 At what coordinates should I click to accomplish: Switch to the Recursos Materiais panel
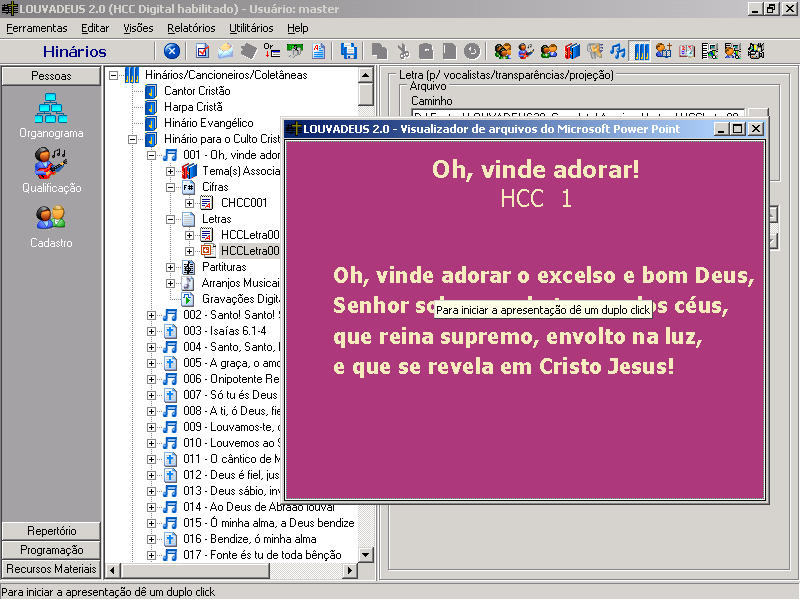click(x=51, y=568)
